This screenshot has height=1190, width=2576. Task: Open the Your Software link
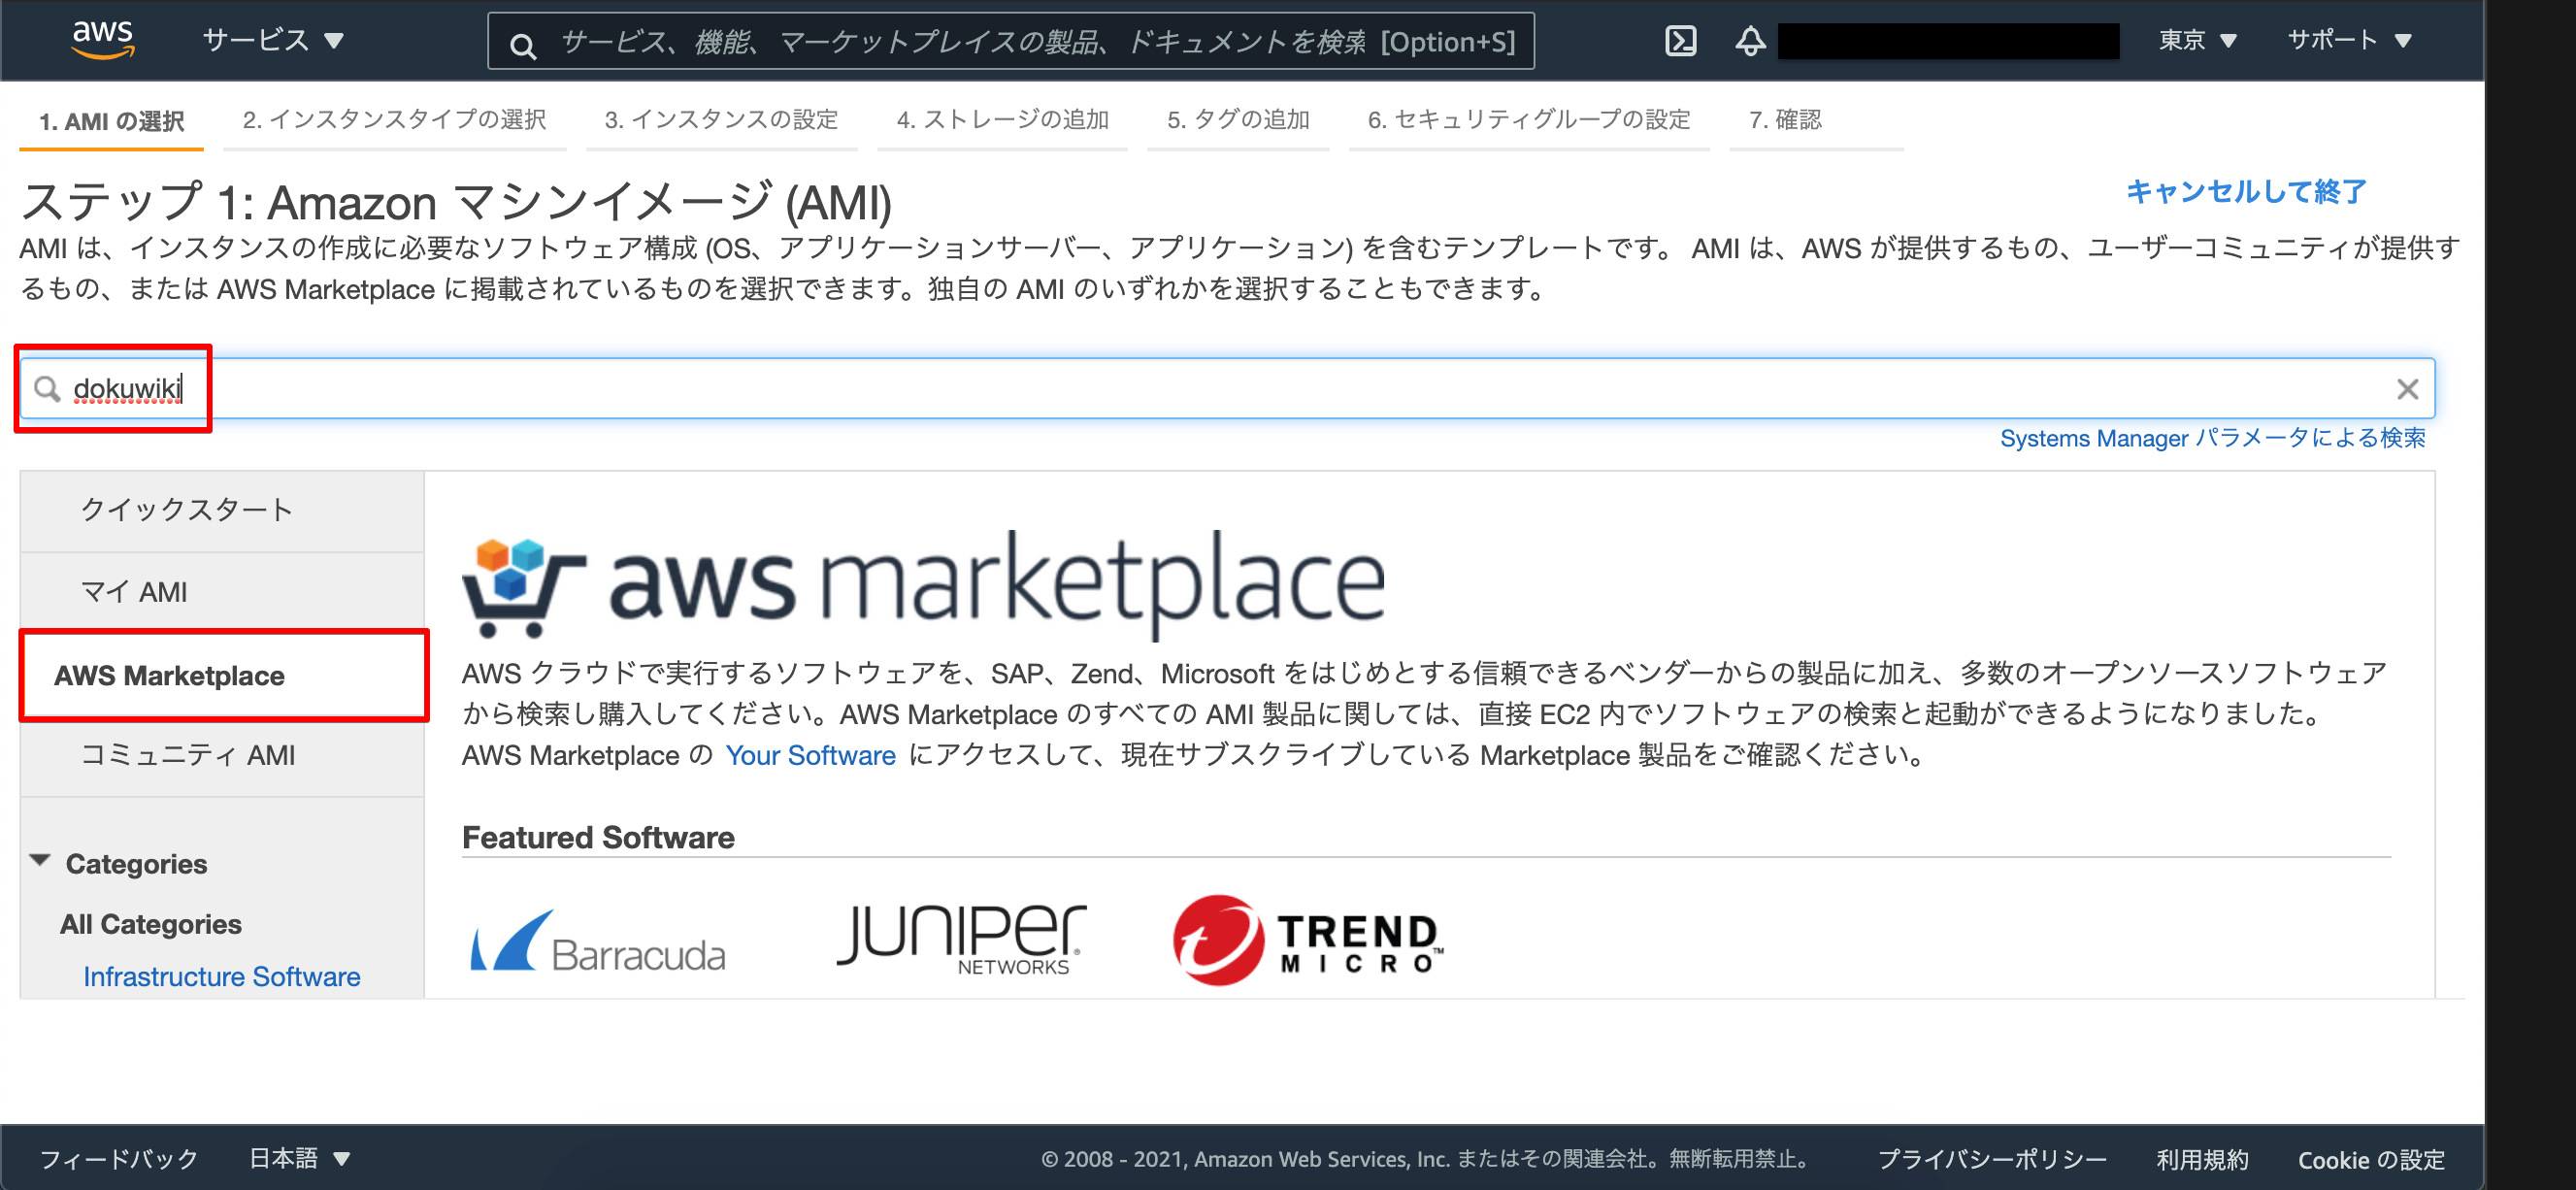[810, 755]
